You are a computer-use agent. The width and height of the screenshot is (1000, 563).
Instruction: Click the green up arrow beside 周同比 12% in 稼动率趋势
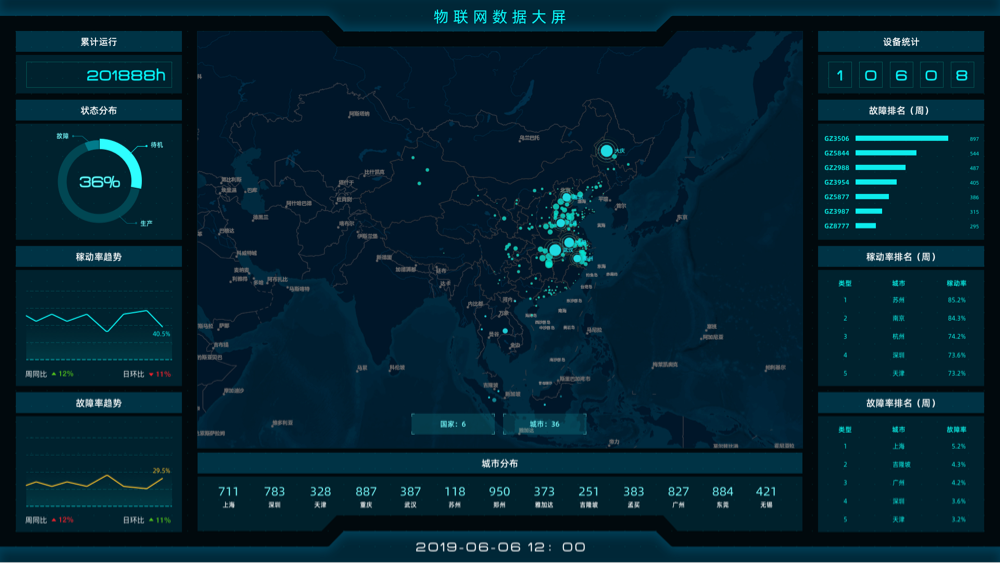click(x=54, y=374)
